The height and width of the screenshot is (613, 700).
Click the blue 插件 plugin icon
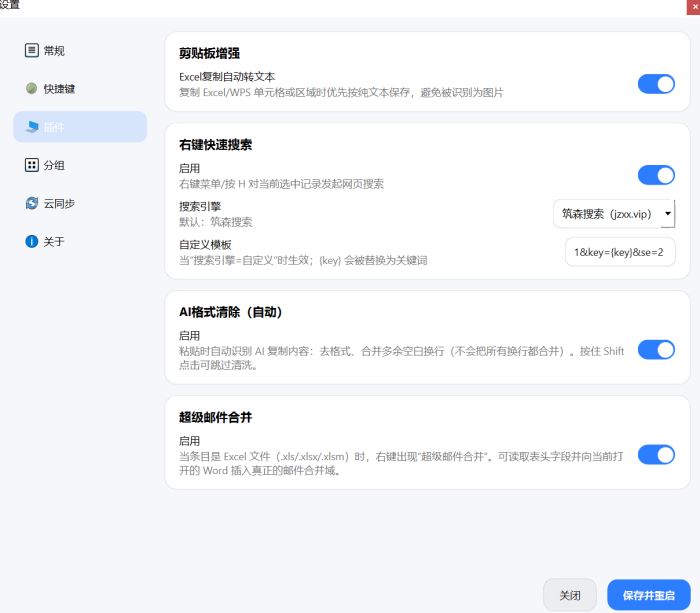(x=32, y=127)
